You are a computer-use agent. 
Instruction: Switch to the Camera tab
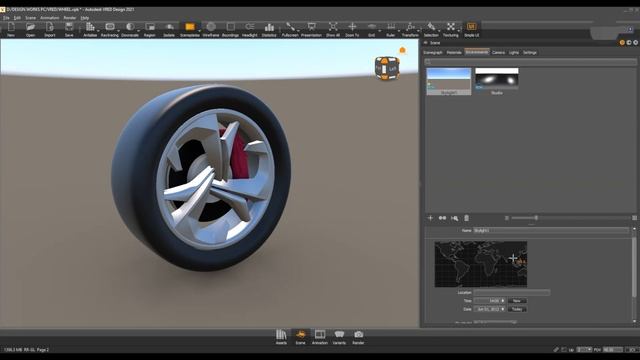(498, 53)
